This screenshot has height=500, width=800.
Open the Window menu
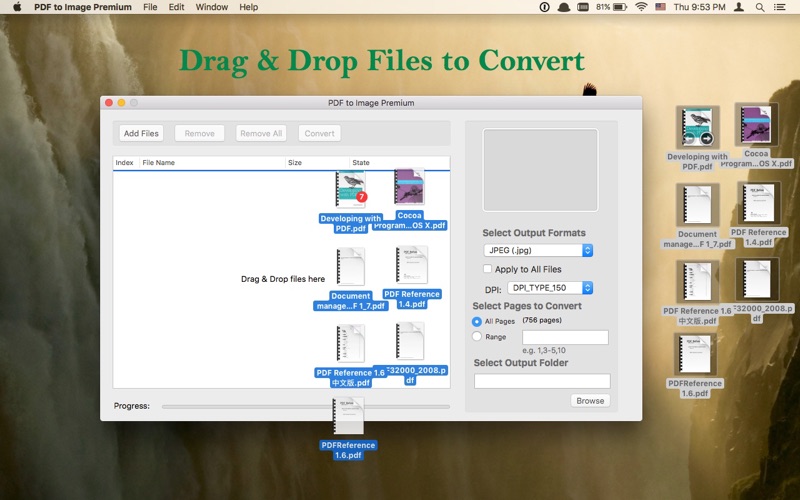(x=212, y=7)
